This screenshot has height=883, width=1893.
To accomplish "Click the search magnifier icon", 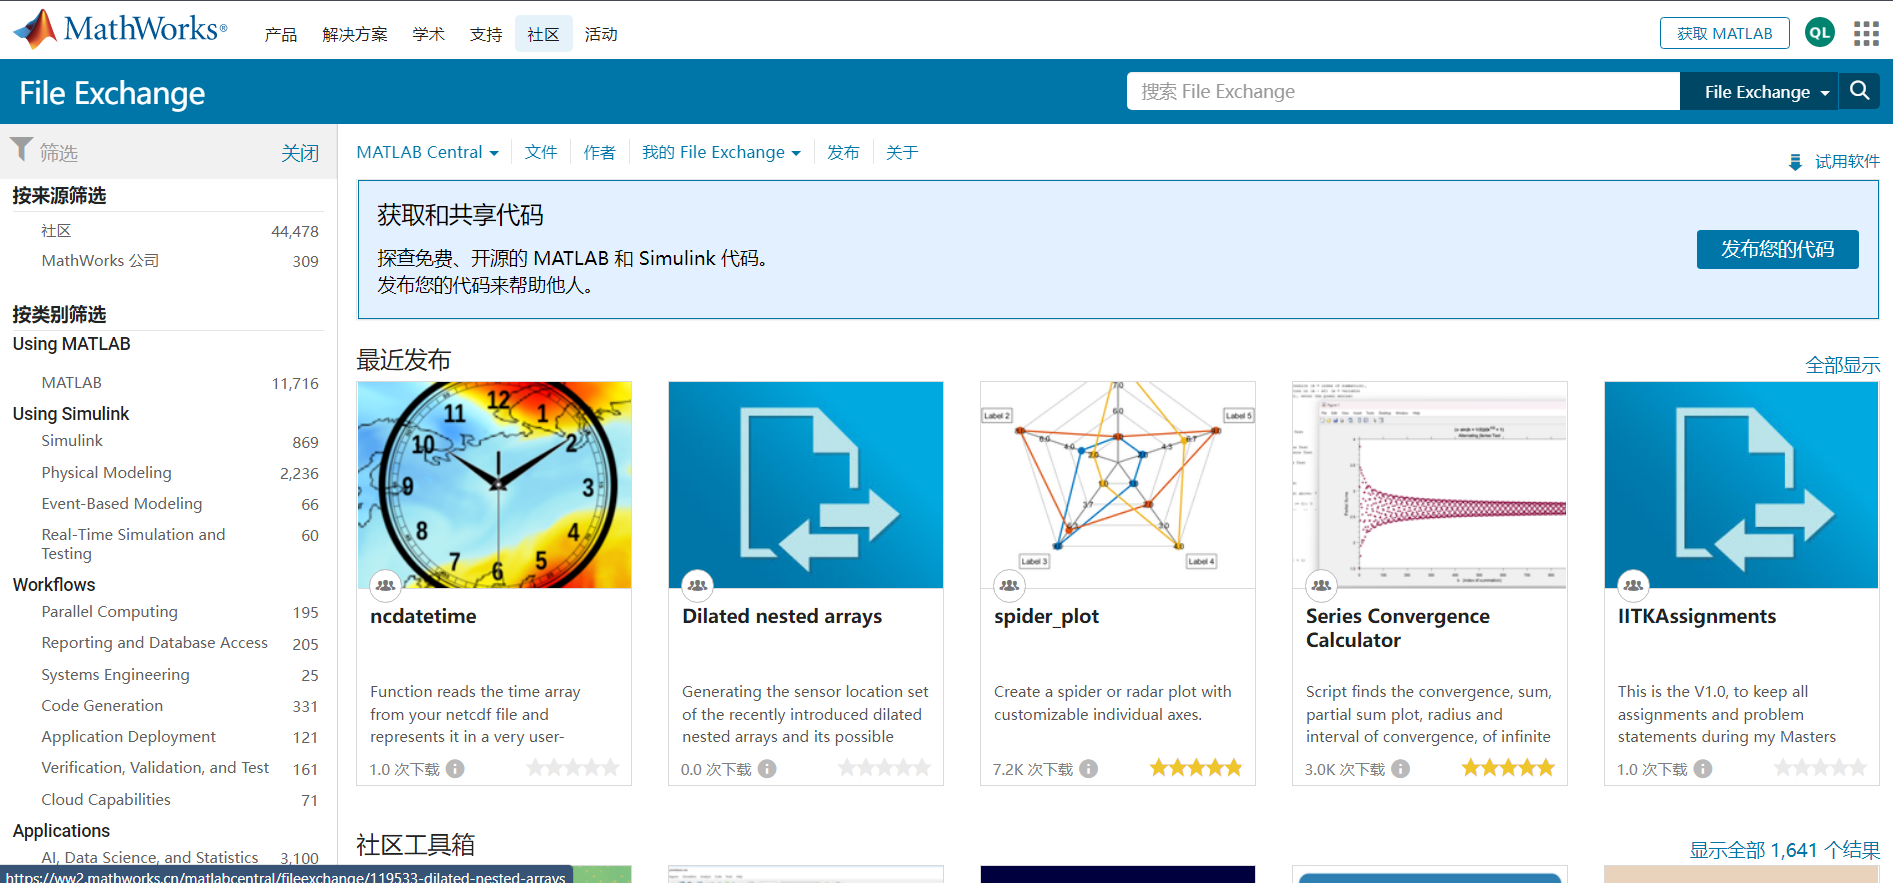I will (x=1859, y=91).
